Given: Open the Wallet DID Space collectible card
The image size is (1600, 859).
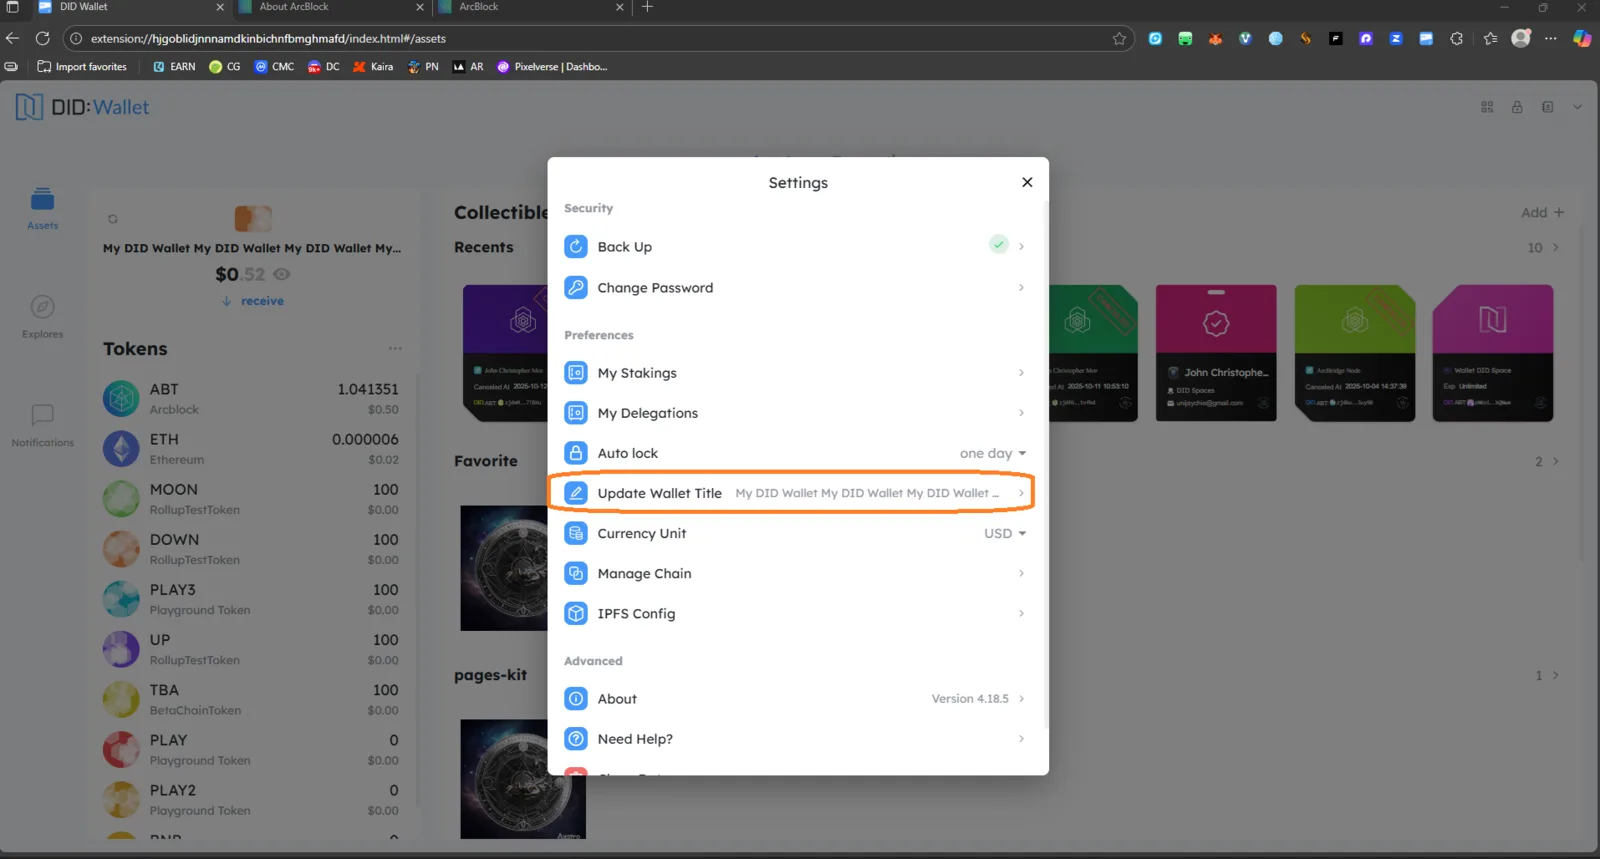Looking at the screenshot, I should pos(1493,353).
